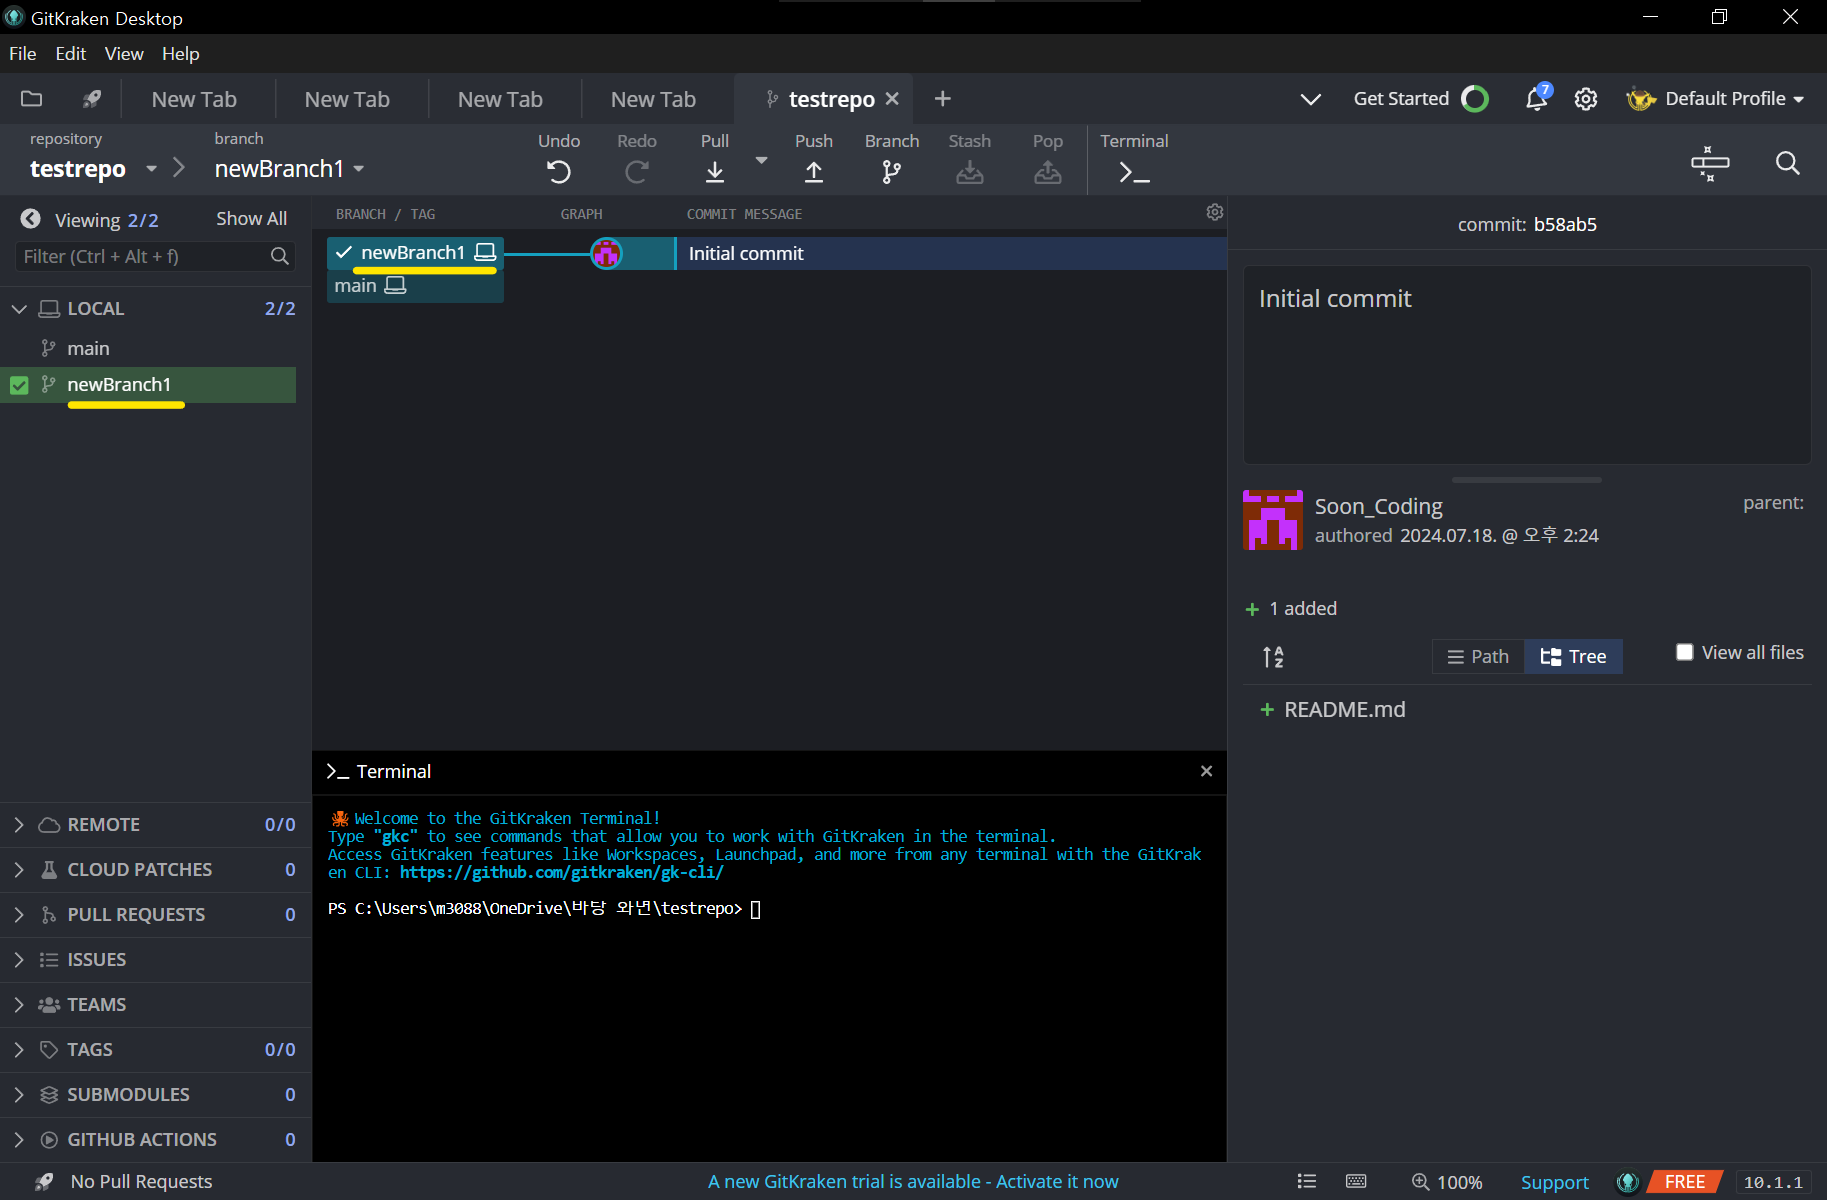Open the tab list chevron dropdown

(1310, 99)
